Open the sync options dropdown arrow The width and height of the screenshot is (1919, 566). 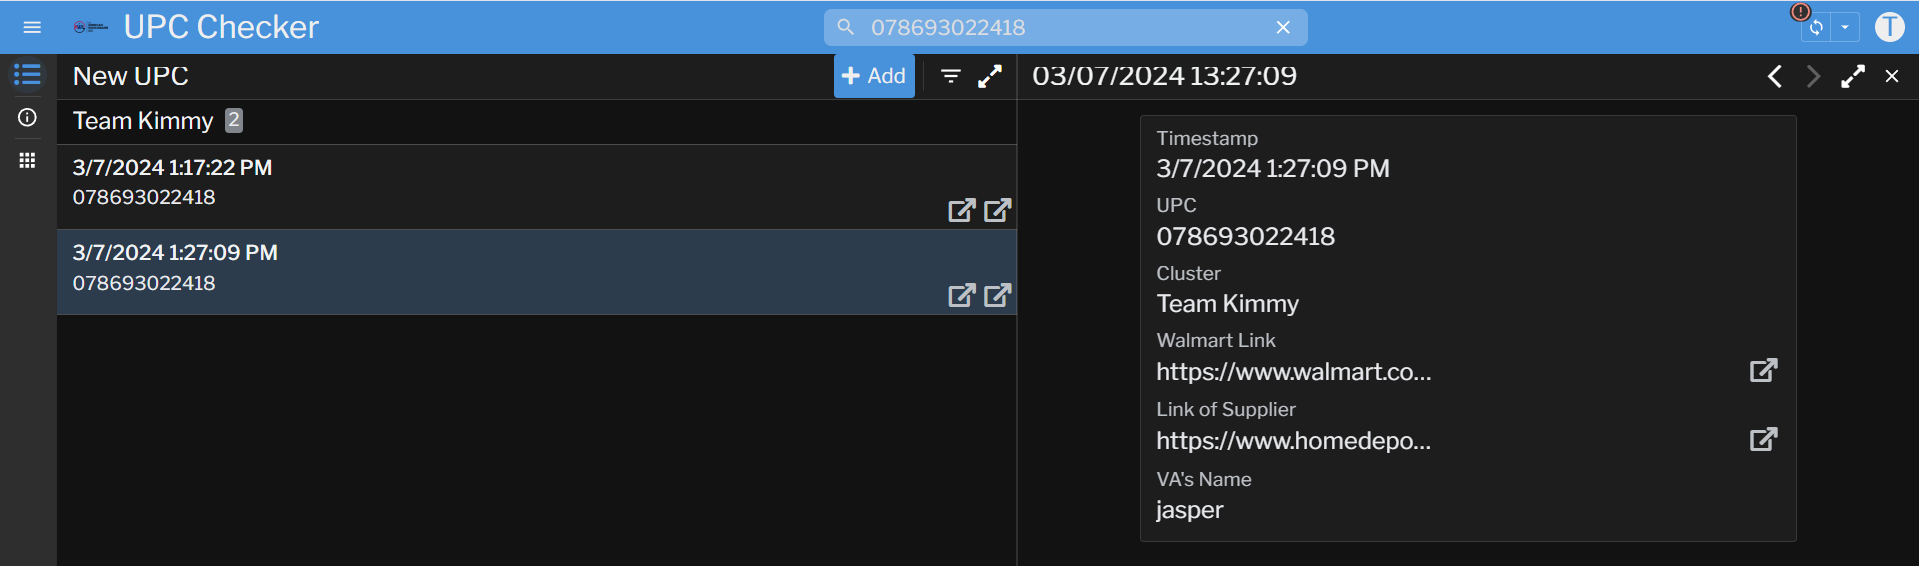(x=1845, y=27)
